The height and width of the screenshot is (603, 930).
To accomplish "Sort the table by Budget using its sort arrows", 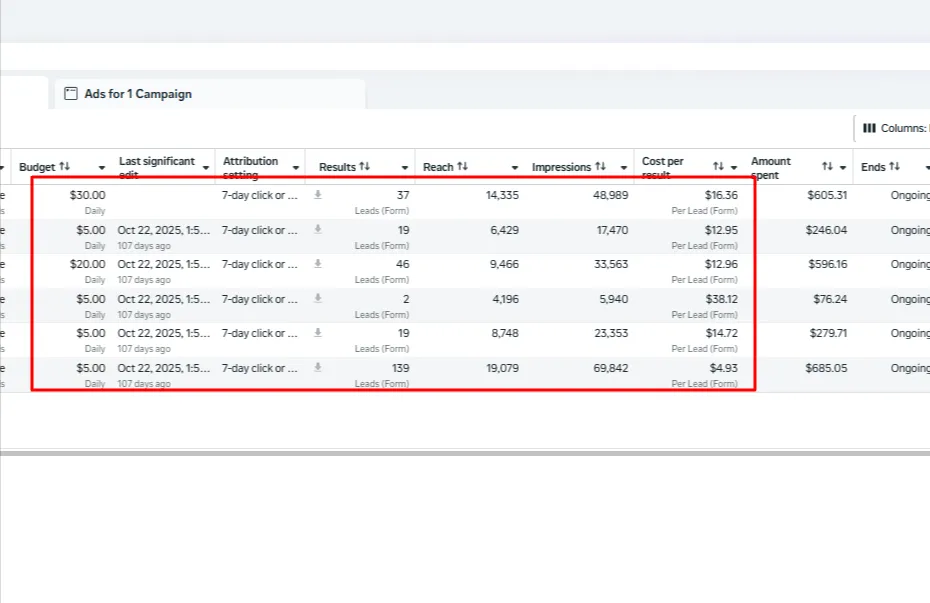I will tap(64, 167).
